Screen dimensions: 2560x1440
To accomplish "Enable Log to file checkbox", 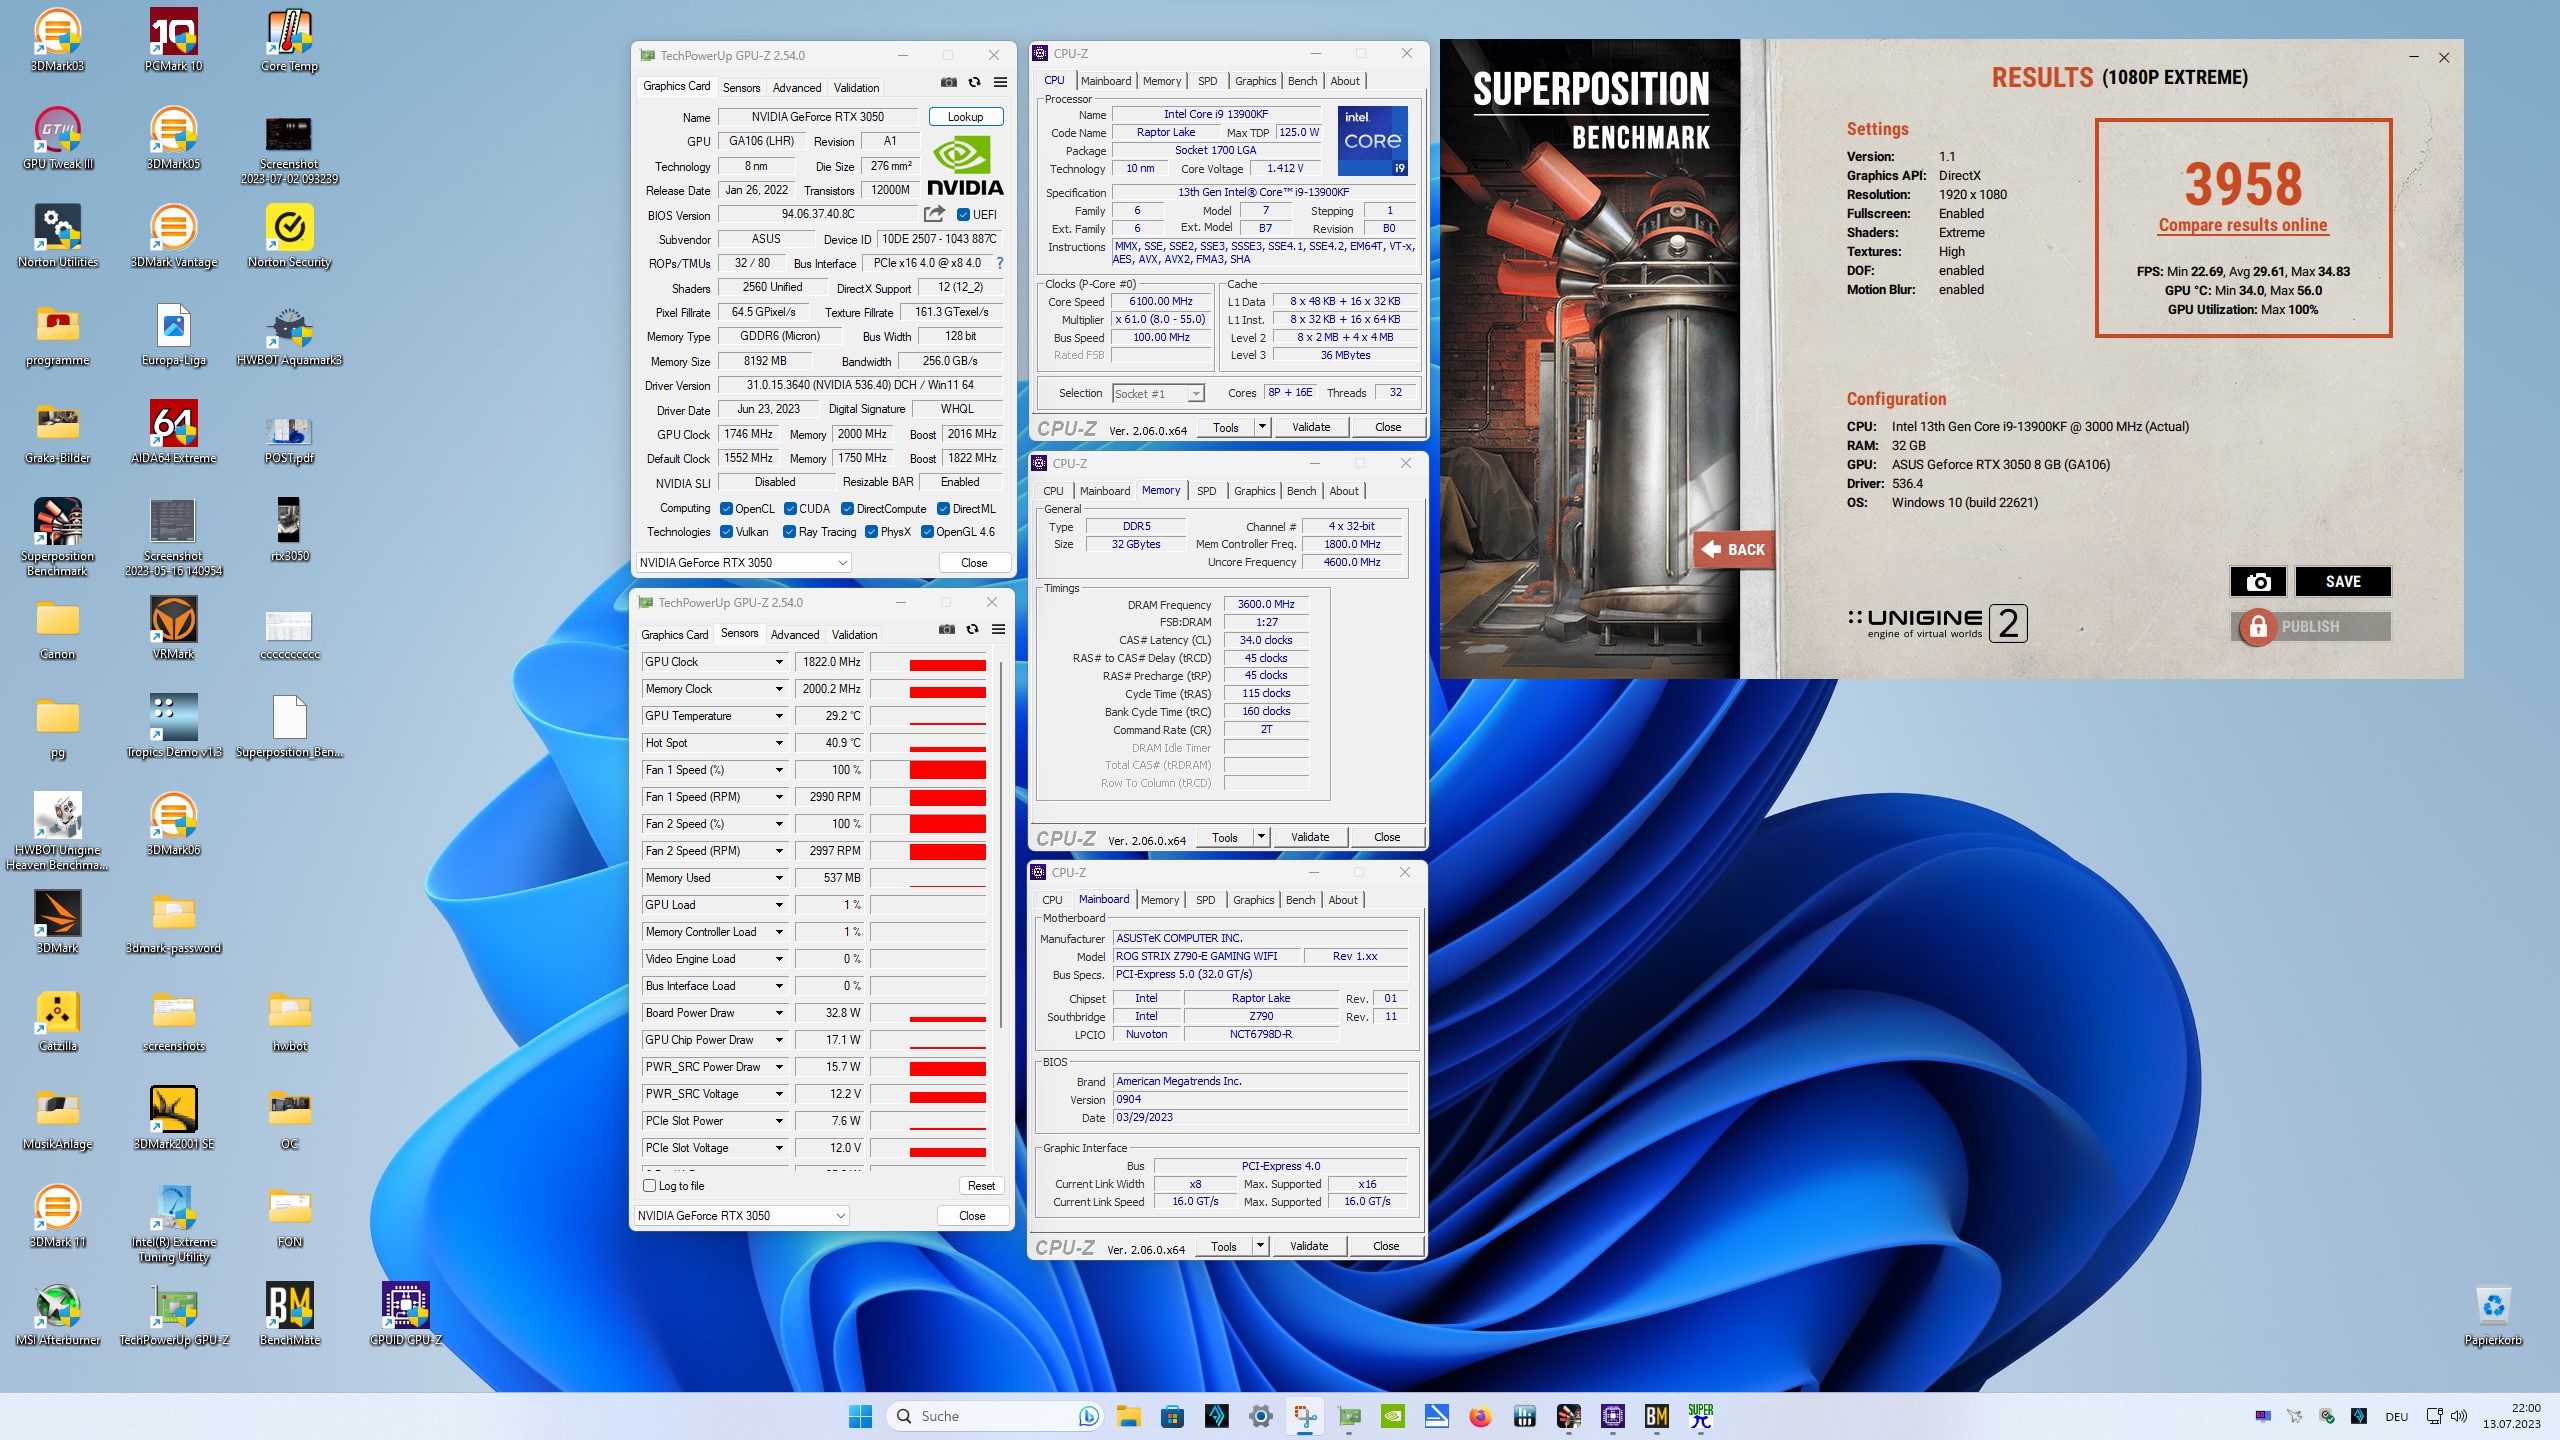I will point(650,1186).
